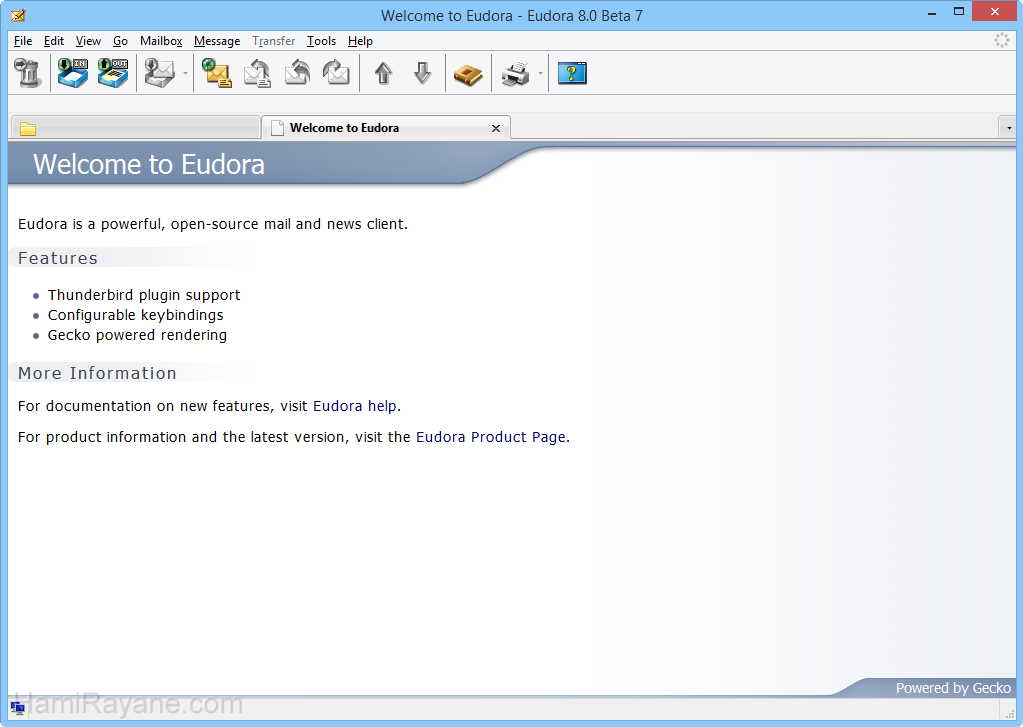Follow the Eudora Product Page link
The height and width of the screenshot is (727, 1023).
(491, 437)
